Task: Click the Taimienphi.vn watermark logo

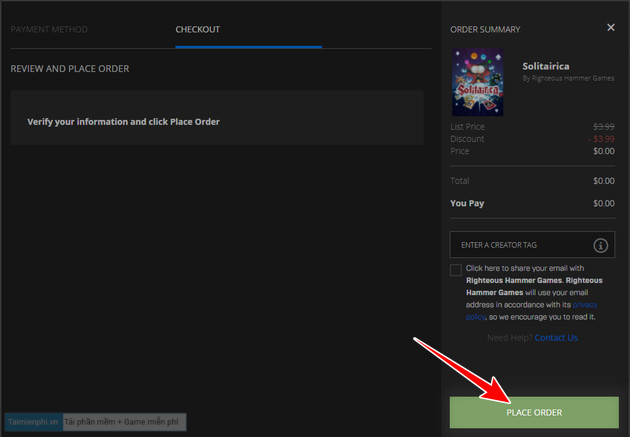Action: click(x=32, y=423)
